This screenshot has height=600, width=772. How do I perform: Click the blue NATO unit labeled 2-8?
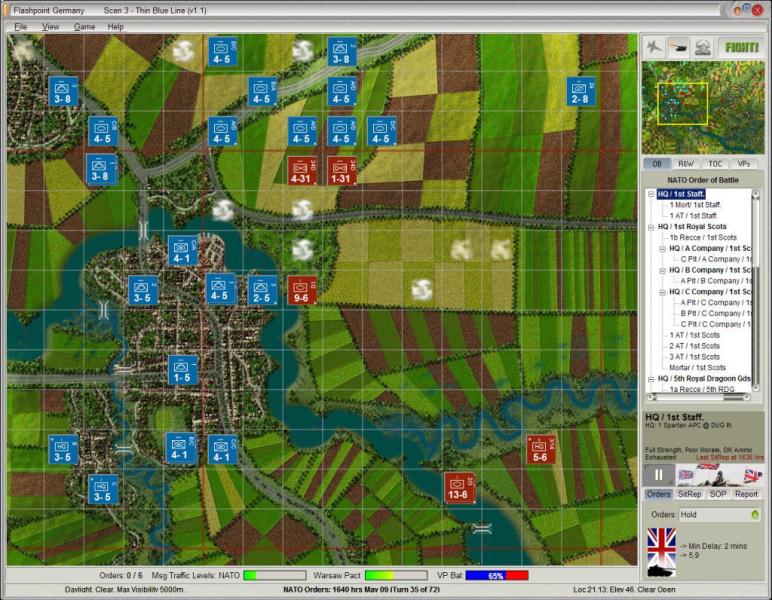(580, 91)
